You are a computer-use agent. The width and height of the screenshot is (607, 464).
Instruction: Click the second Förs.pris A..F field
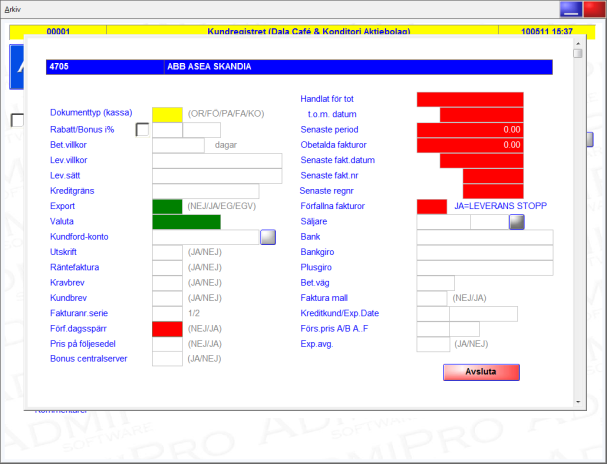click(x=465, y=329)
